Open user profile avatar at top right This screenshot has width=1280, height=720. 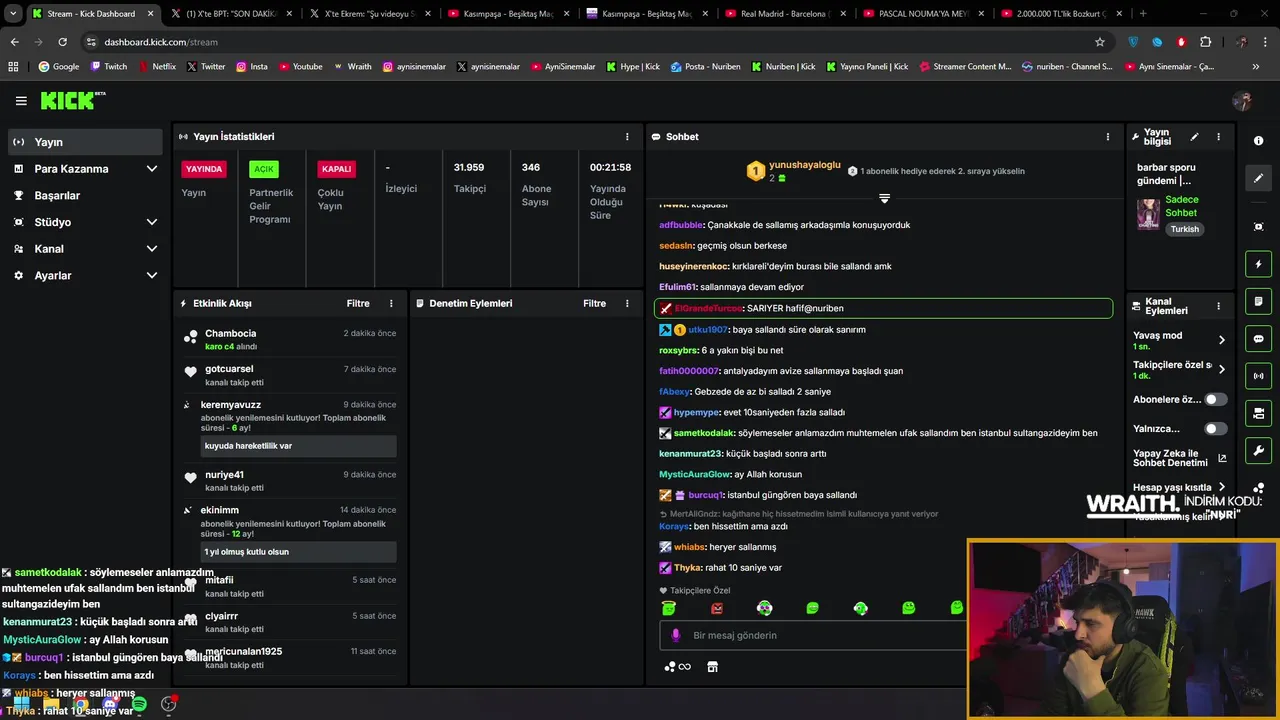(x=1242, y=101)
